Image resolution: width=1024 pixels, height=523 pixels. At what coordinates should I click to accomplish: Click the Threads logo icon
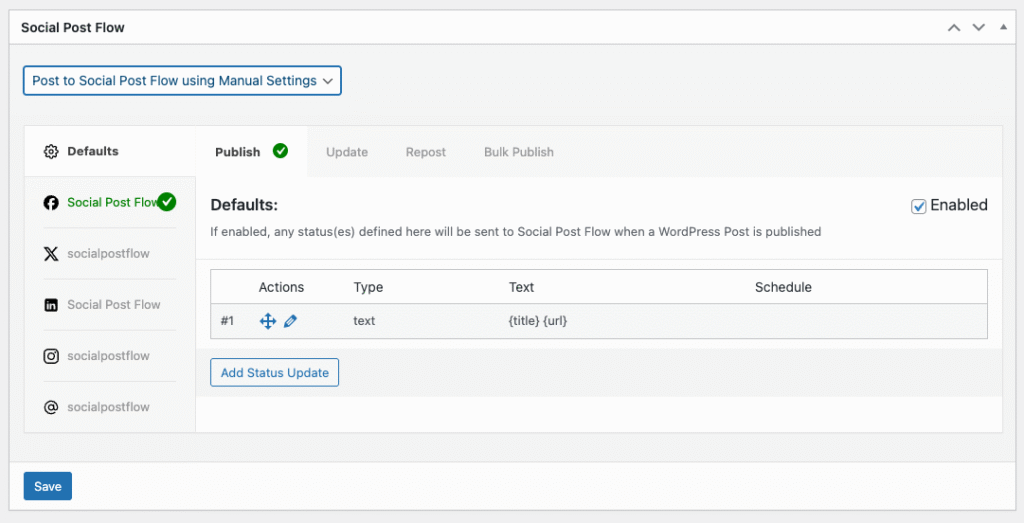pyautogui.click(x=51, y=407)
